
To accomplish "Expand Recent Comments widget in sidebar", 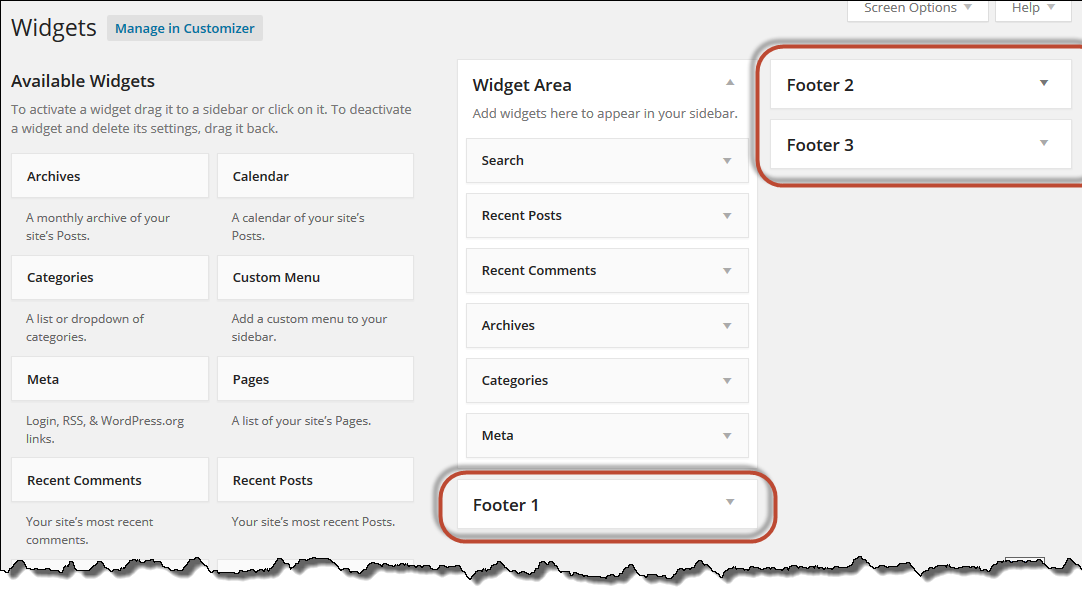I will pos(727,271).
